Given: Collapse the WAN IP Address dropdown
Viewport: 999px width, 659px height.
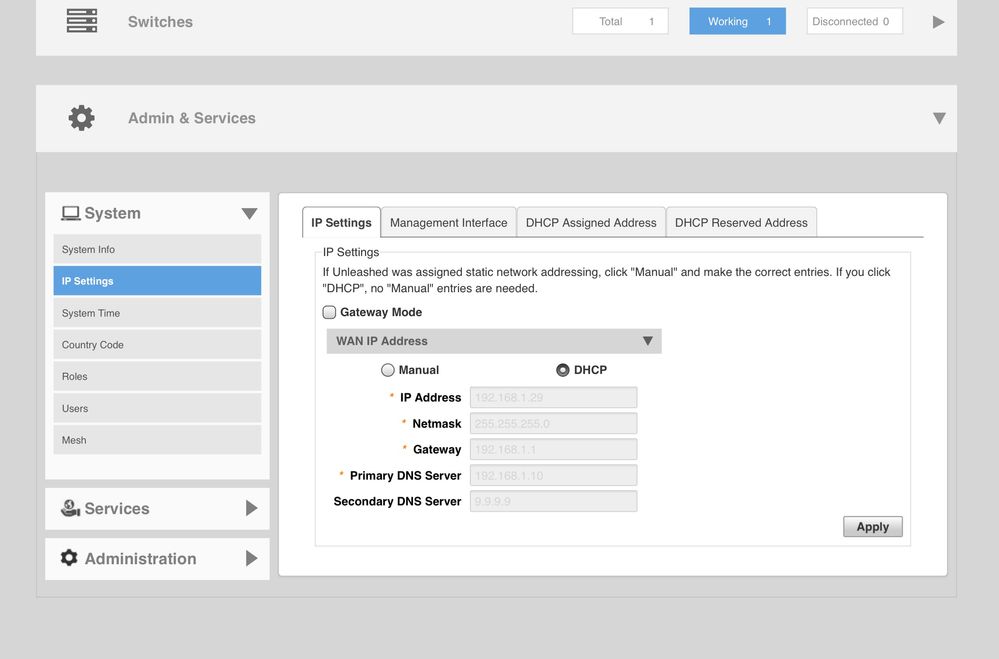Looking at the screenshot, I should 647,341.
